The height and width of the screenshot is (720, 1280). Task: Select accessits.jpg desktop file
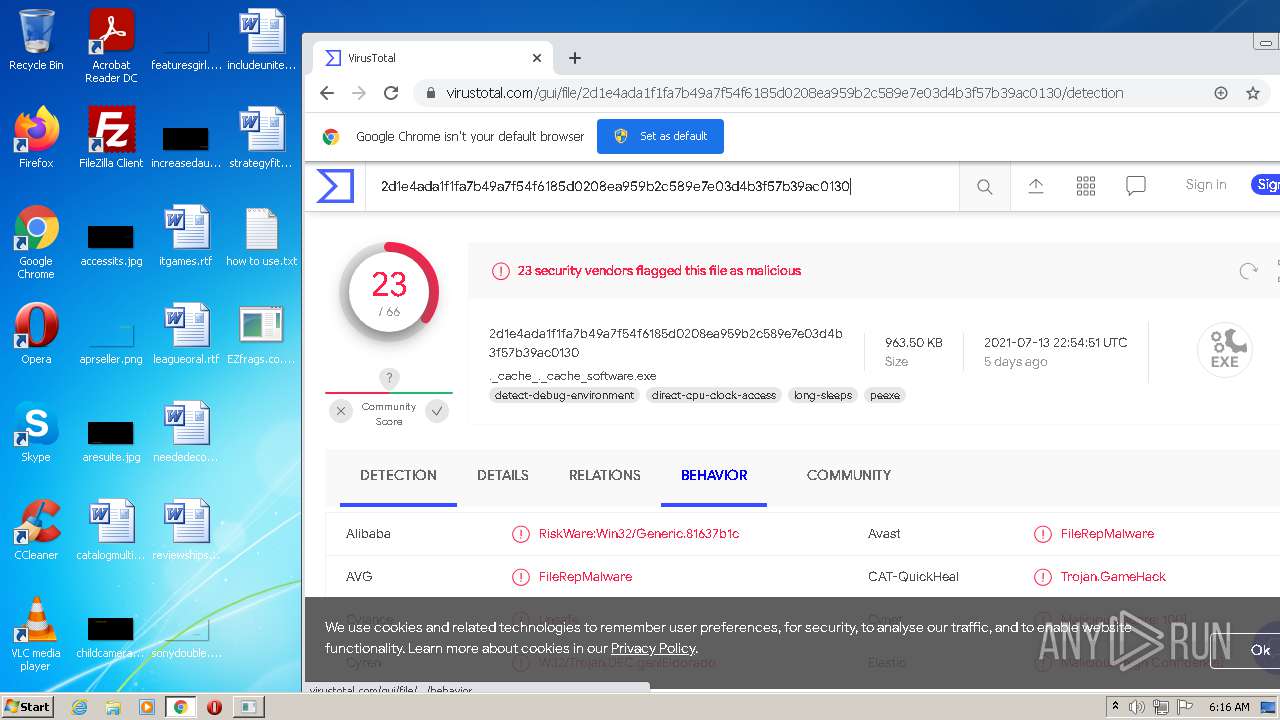(111, 243)
